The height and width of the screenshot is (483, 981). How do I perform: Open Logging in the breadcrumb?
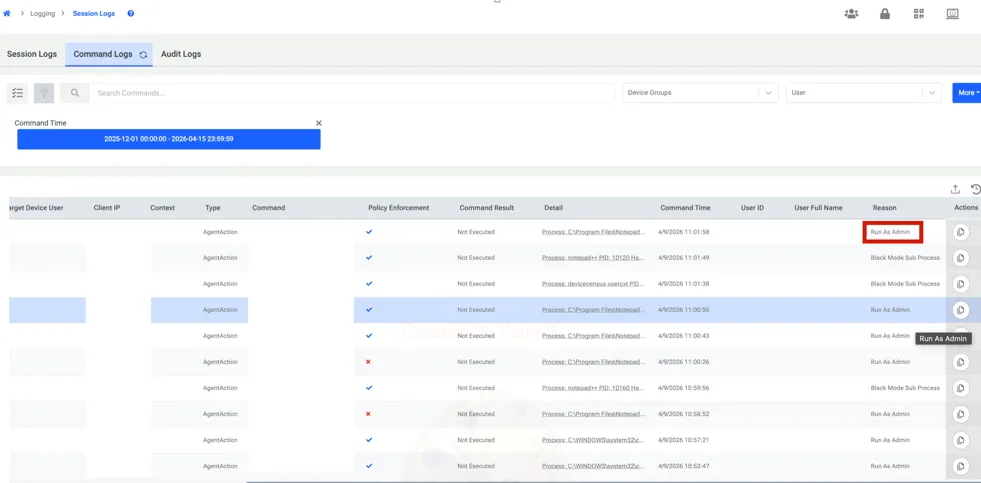pyautogui.click(x=43, y=13)
